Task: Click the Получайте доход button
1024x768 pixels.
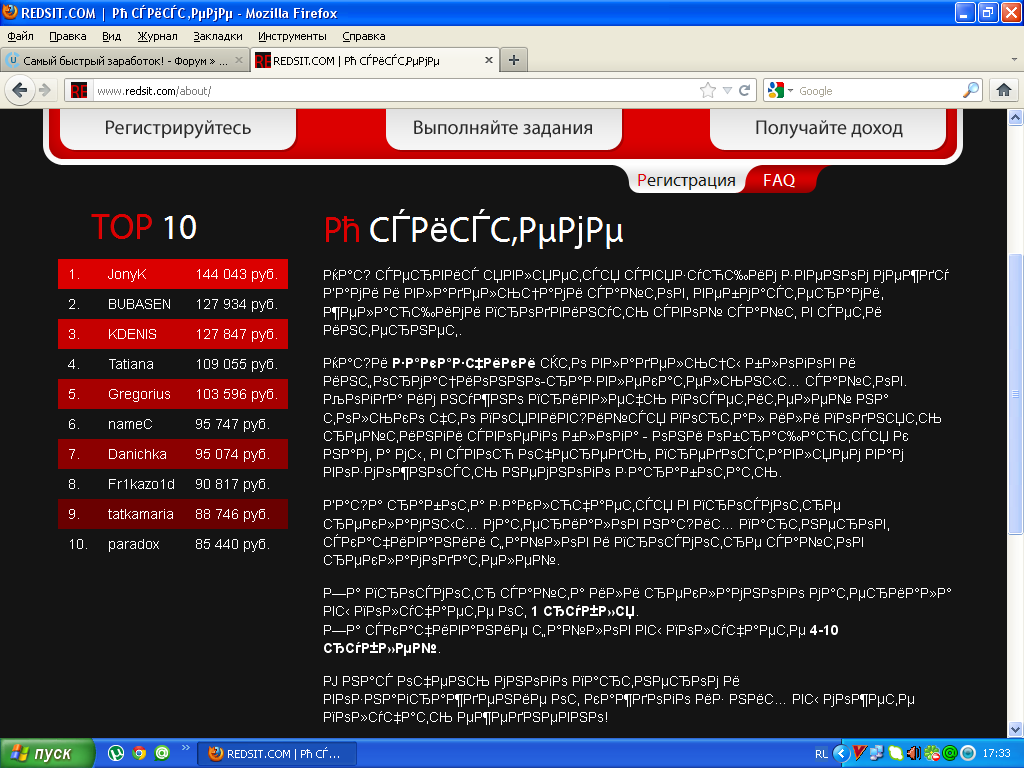Action: pyautogui.click(x=829, y=128)
